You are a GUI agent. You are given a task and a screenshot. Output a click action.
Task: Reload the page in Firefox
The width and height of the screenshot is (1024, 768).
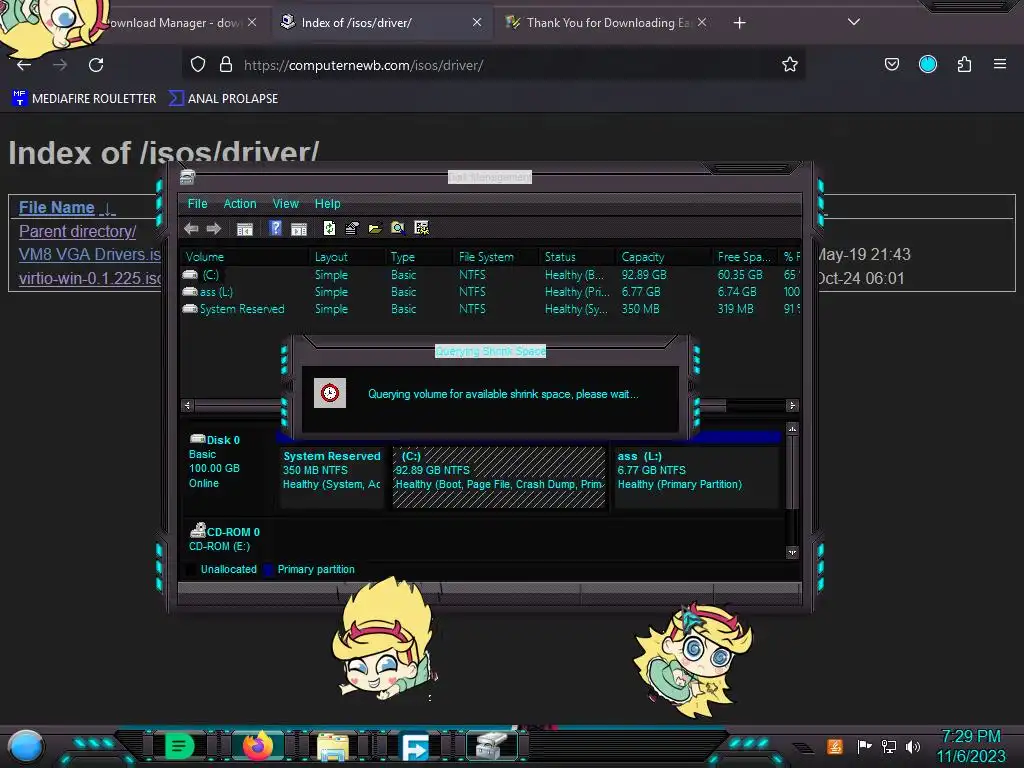96,65
